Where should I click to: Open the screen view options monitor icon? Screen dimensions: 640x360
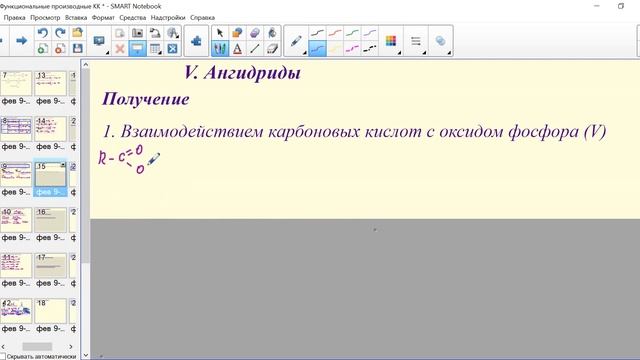pyautogui.click(x=99, y=40)
